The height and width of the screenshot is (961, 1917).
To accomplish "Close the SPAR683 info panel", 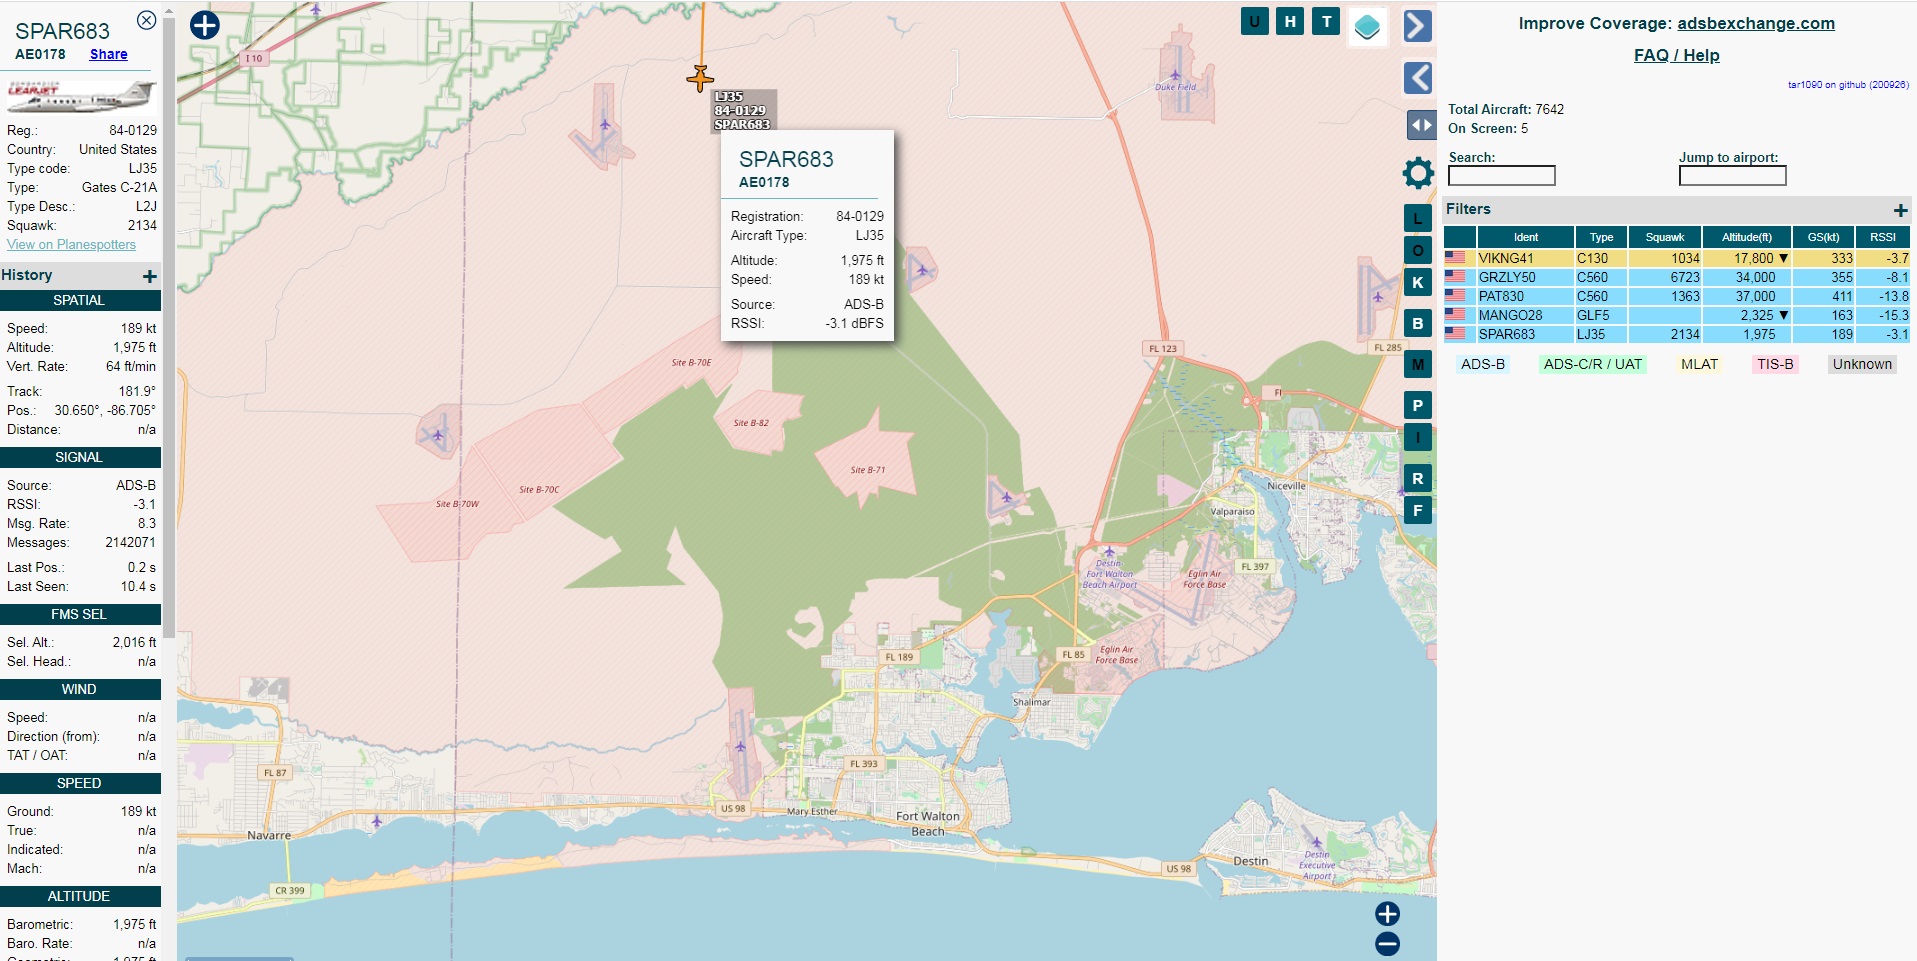I will (x=146, y=20).
